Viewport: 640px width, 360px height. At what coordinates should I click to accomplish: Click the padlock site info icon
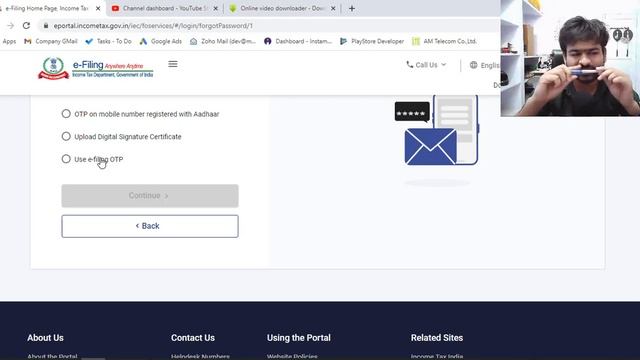pyautogui.click(x=46, y=26)
